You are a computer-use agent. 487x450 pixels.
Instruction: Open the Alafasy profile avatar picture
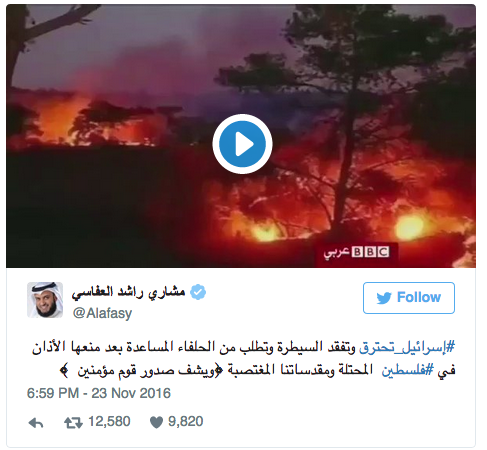[x=45, y=300]
